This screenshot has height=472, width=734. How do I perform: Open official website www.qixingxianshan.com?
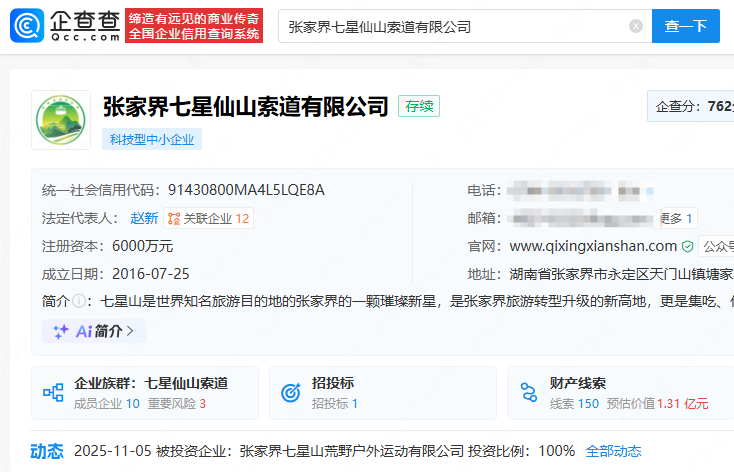[x=593, y=246]
